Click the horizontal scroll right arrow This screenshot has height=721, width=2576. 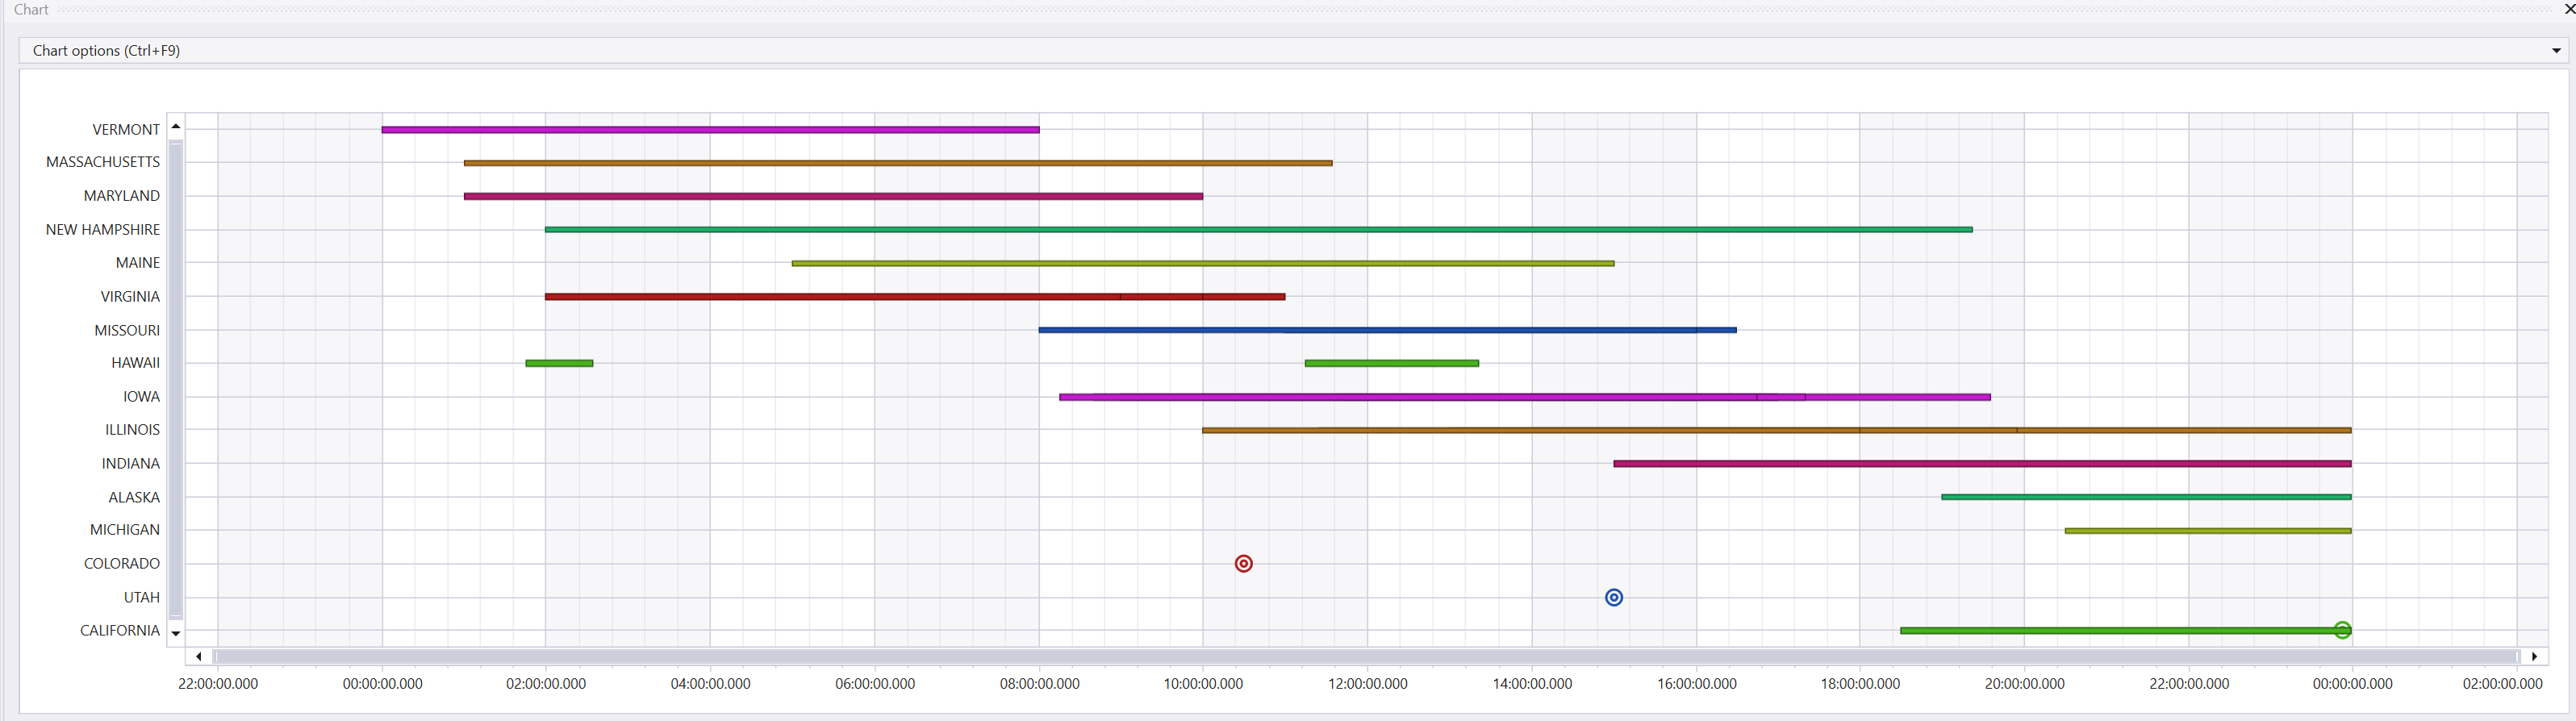(x=2534, y=656)
